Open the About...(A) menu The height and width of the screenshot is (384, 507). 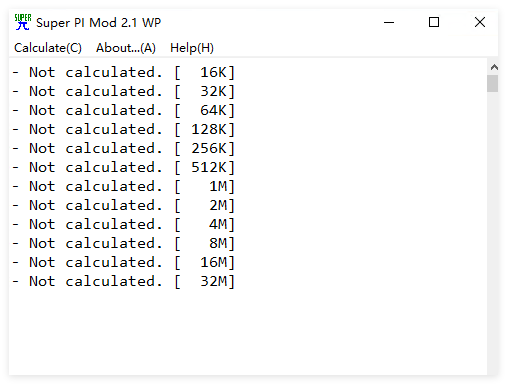click(126, 48)
